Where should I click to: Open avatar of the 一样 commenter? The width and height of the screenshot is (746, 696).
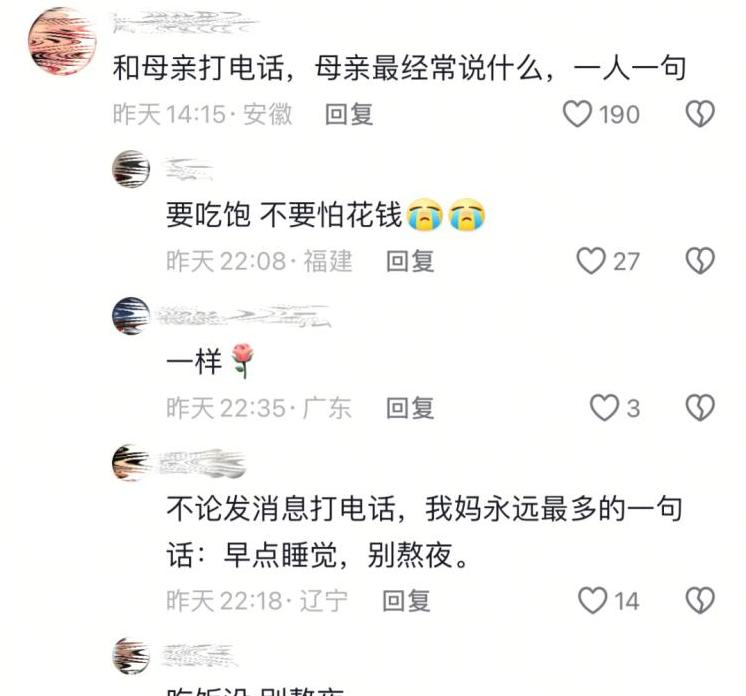point(131,316)
